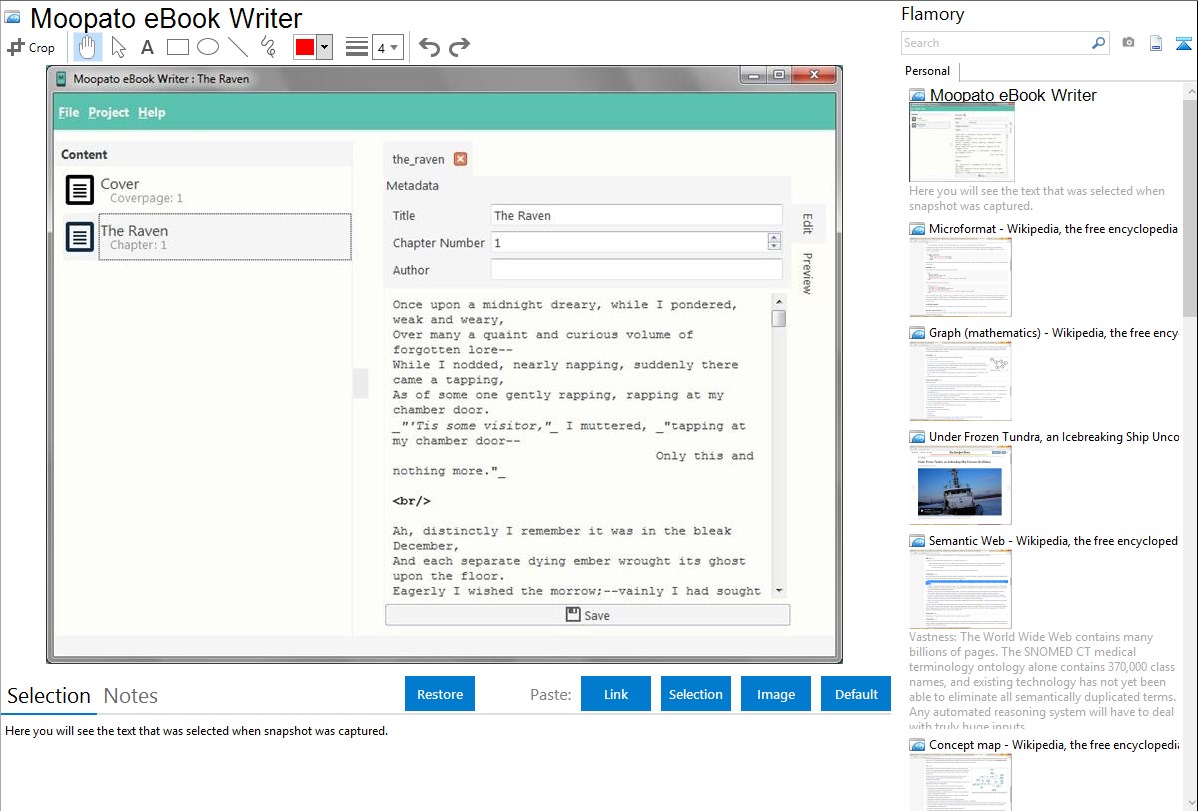Open the color picker dropdown arrow
This screenshot has width=1198, height=811.
coord(324,47)
